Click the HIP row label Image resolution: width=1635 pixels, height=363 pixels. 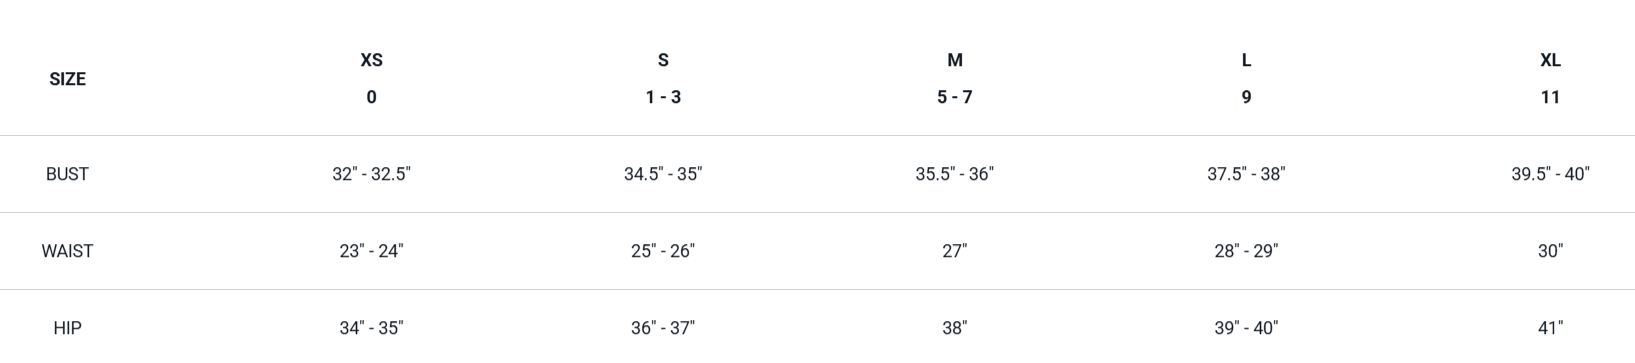click(x=67, y=328)
